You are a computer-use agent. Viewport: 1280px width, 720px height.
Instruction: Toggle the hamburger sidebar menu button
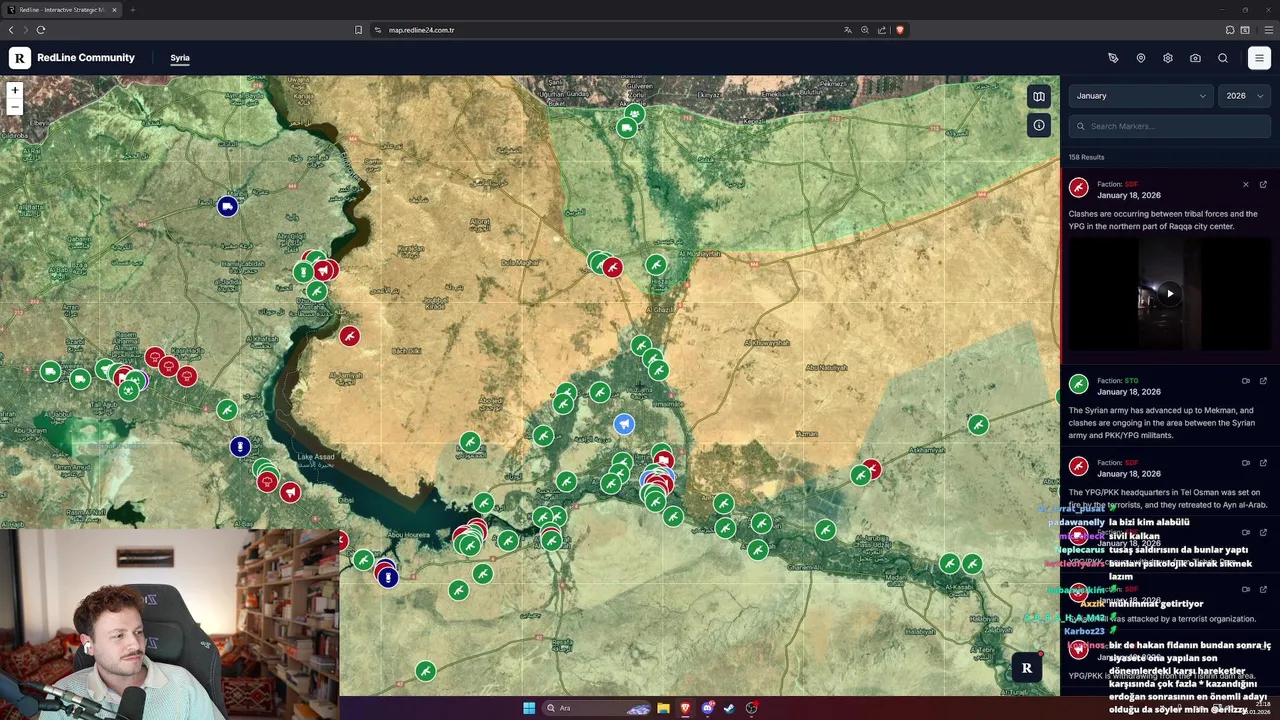click(x=1259, y=58)
